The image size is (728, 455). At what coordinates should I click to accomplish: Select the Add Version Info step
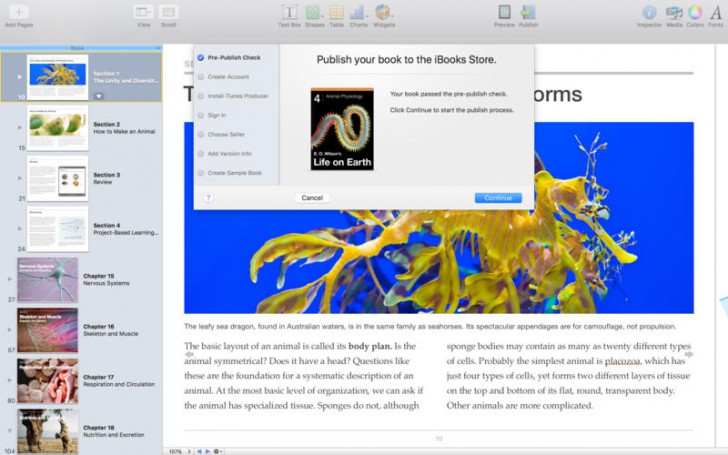225,154
